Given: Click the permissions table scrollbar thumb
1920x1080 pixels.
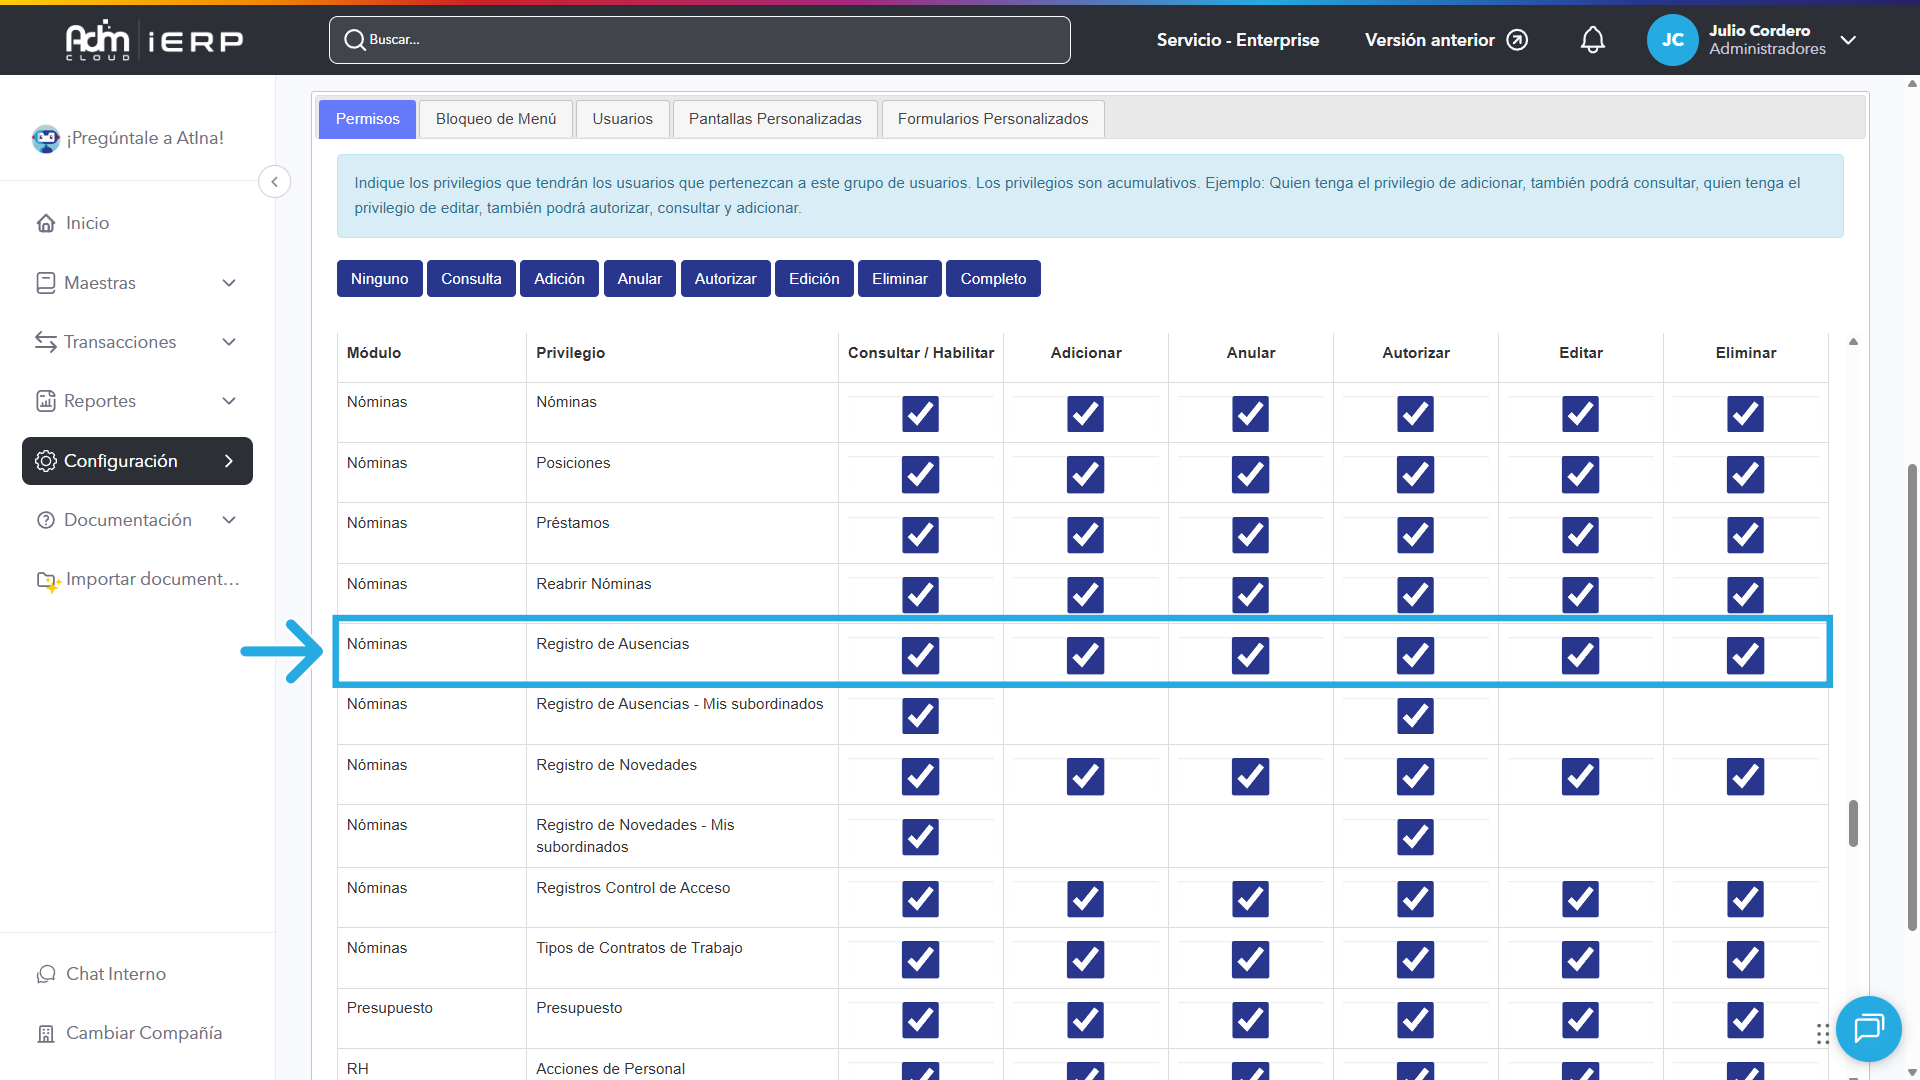Looking at the screenshot, I should click(x=1853, y=823).
